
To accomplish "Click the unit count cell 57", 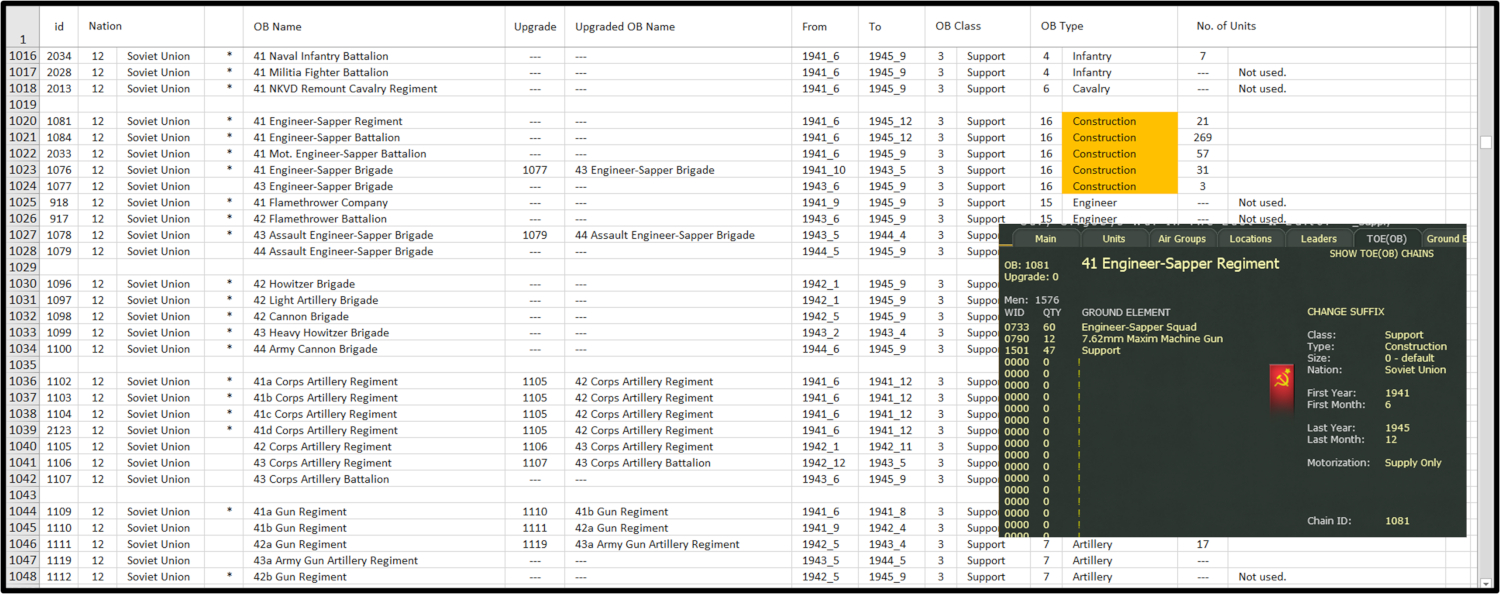I will click(1203, 154).
